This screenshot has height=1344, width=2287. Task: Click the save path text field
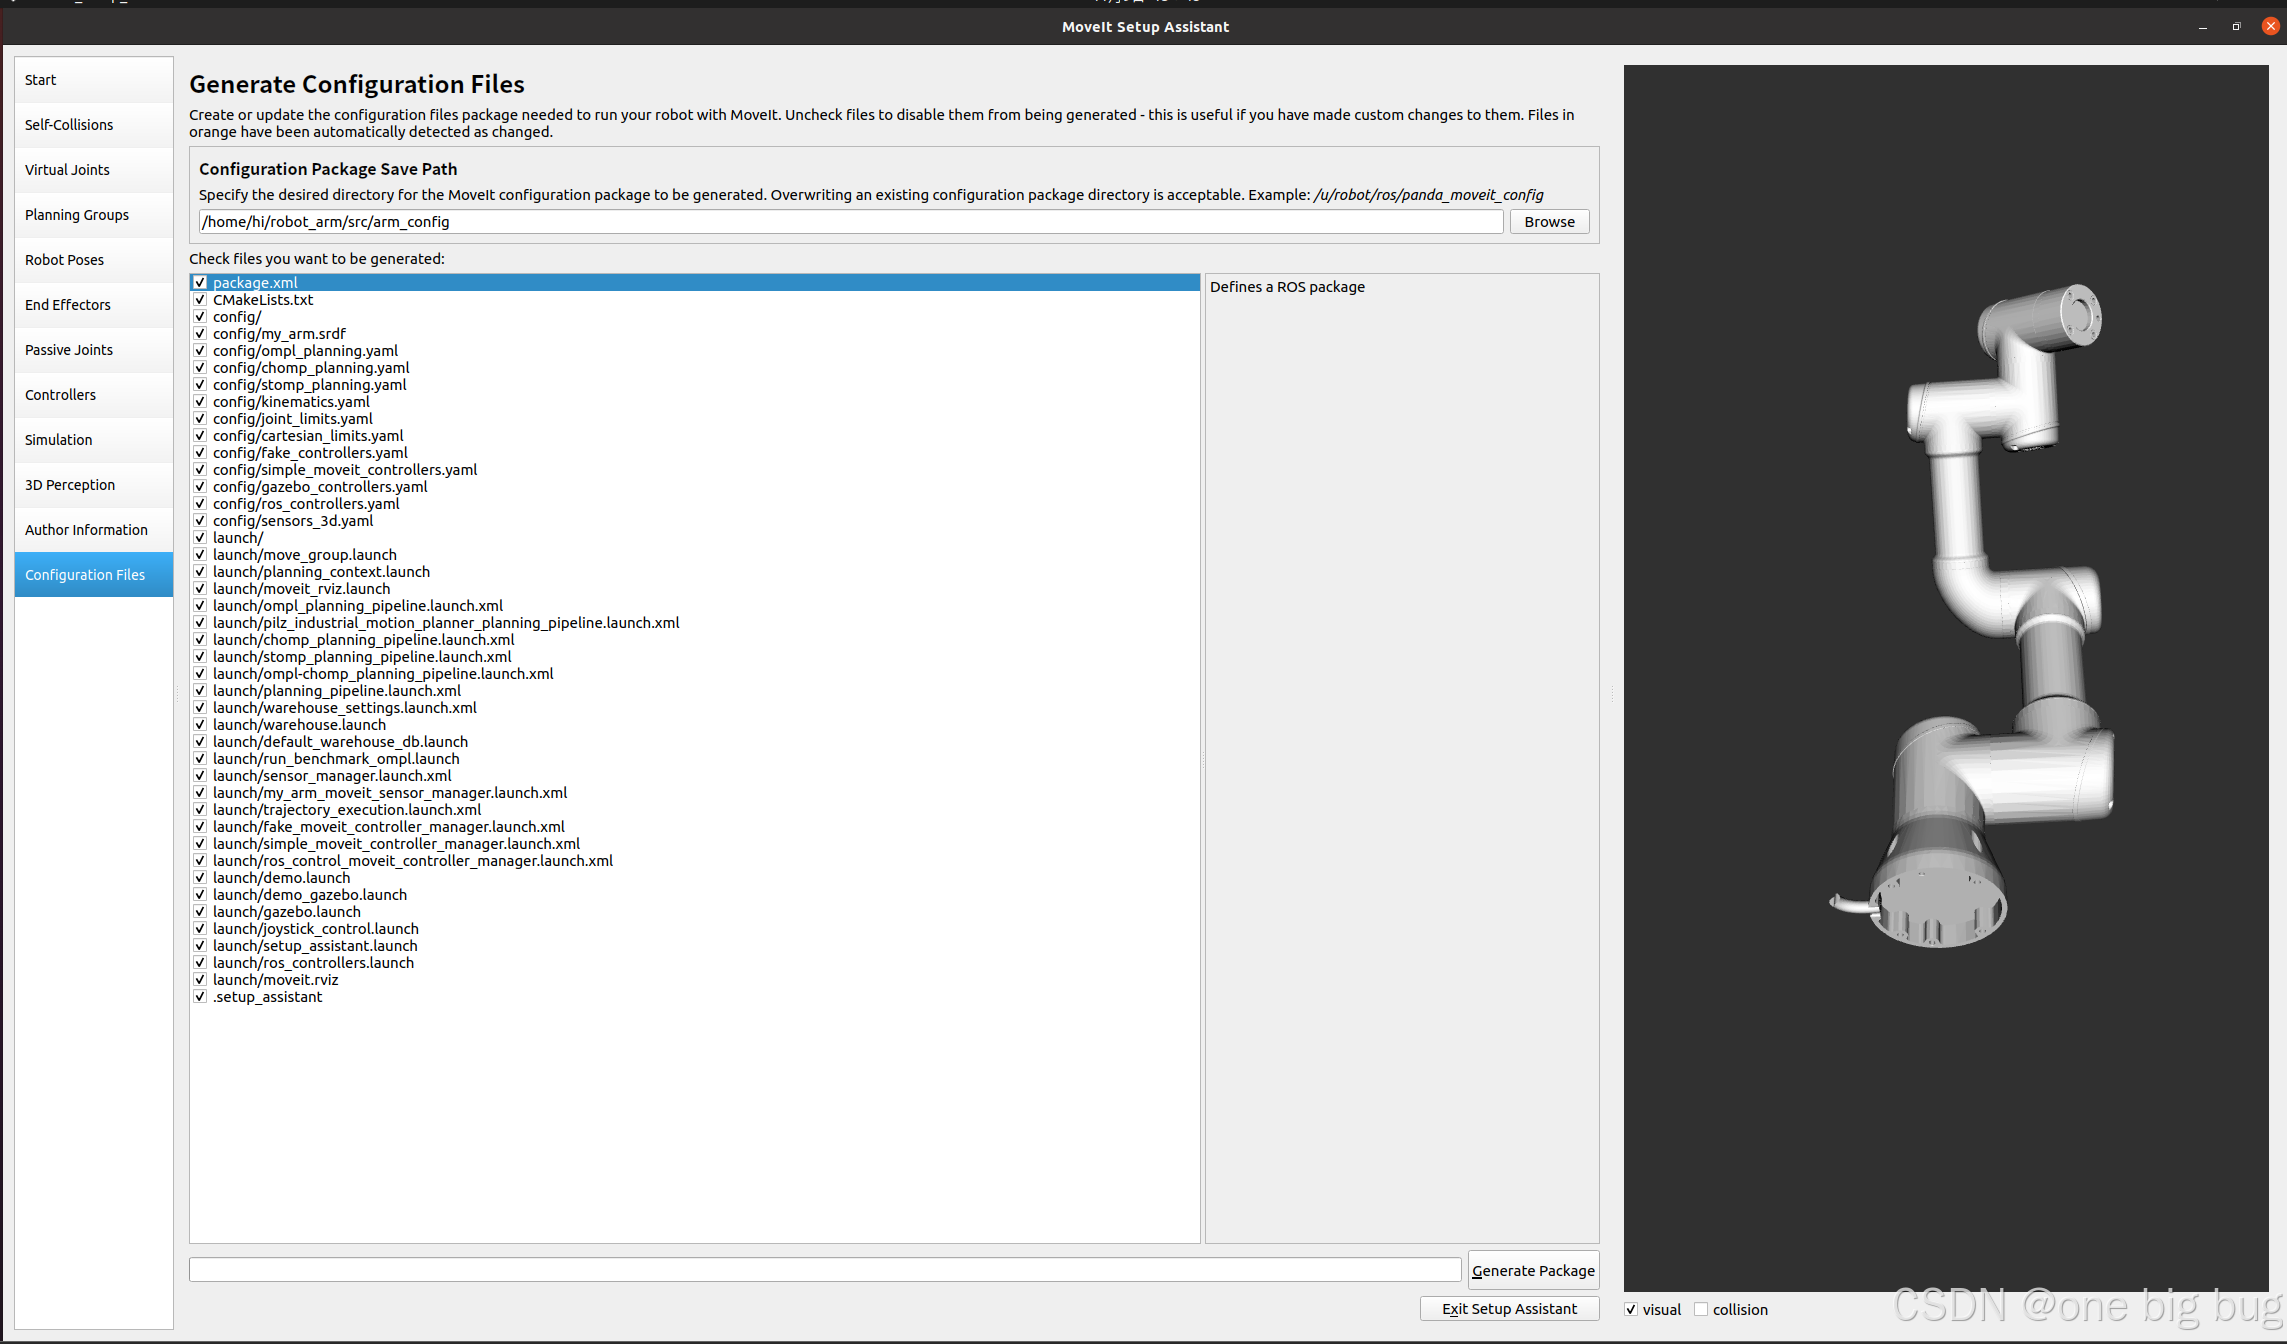850,222
